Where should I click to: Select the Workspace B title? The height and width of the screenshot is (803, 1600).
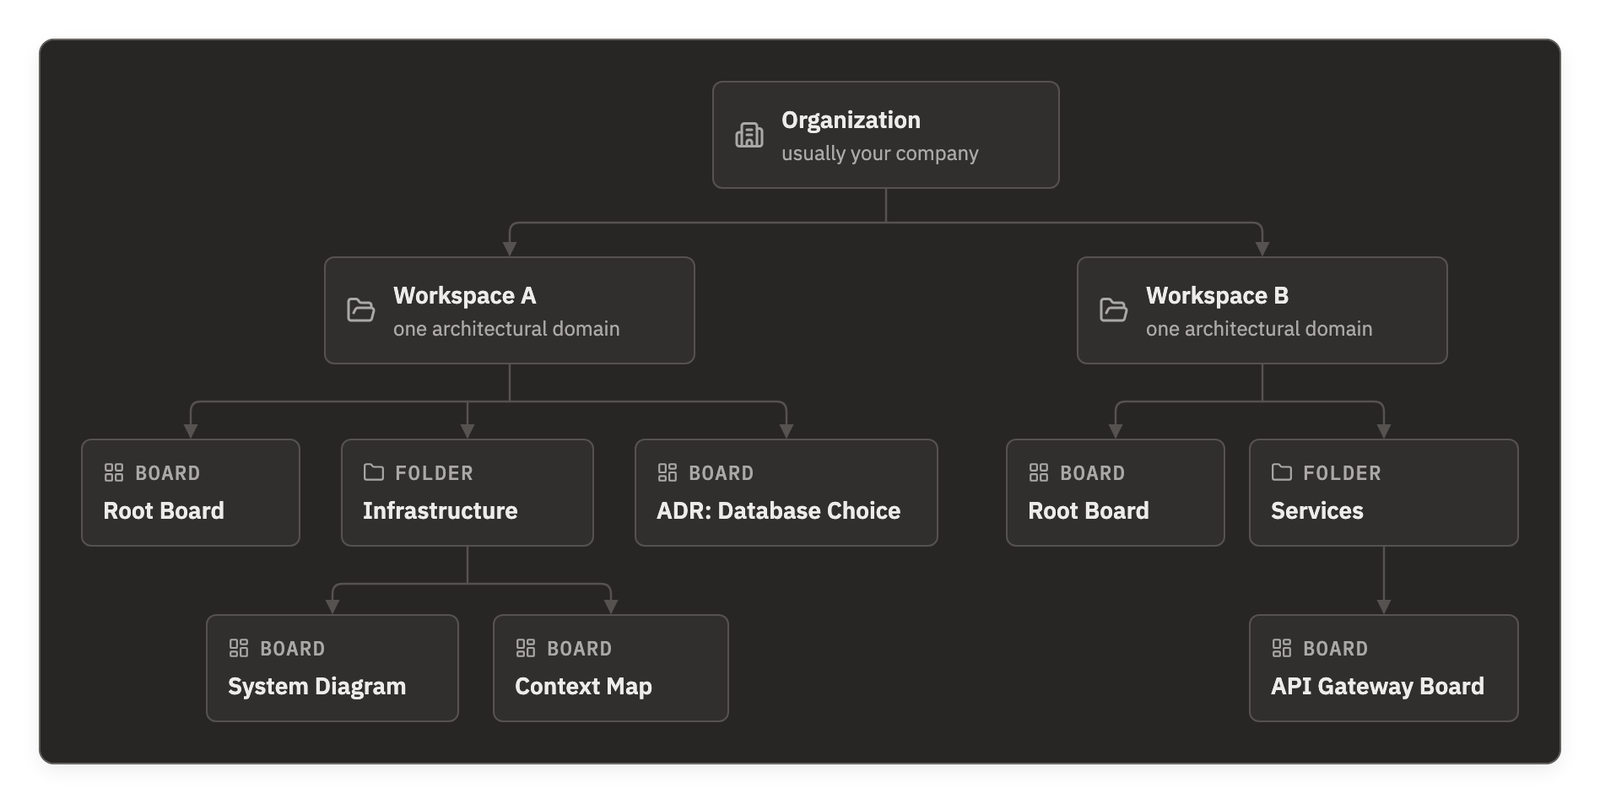pos(1217,296)
